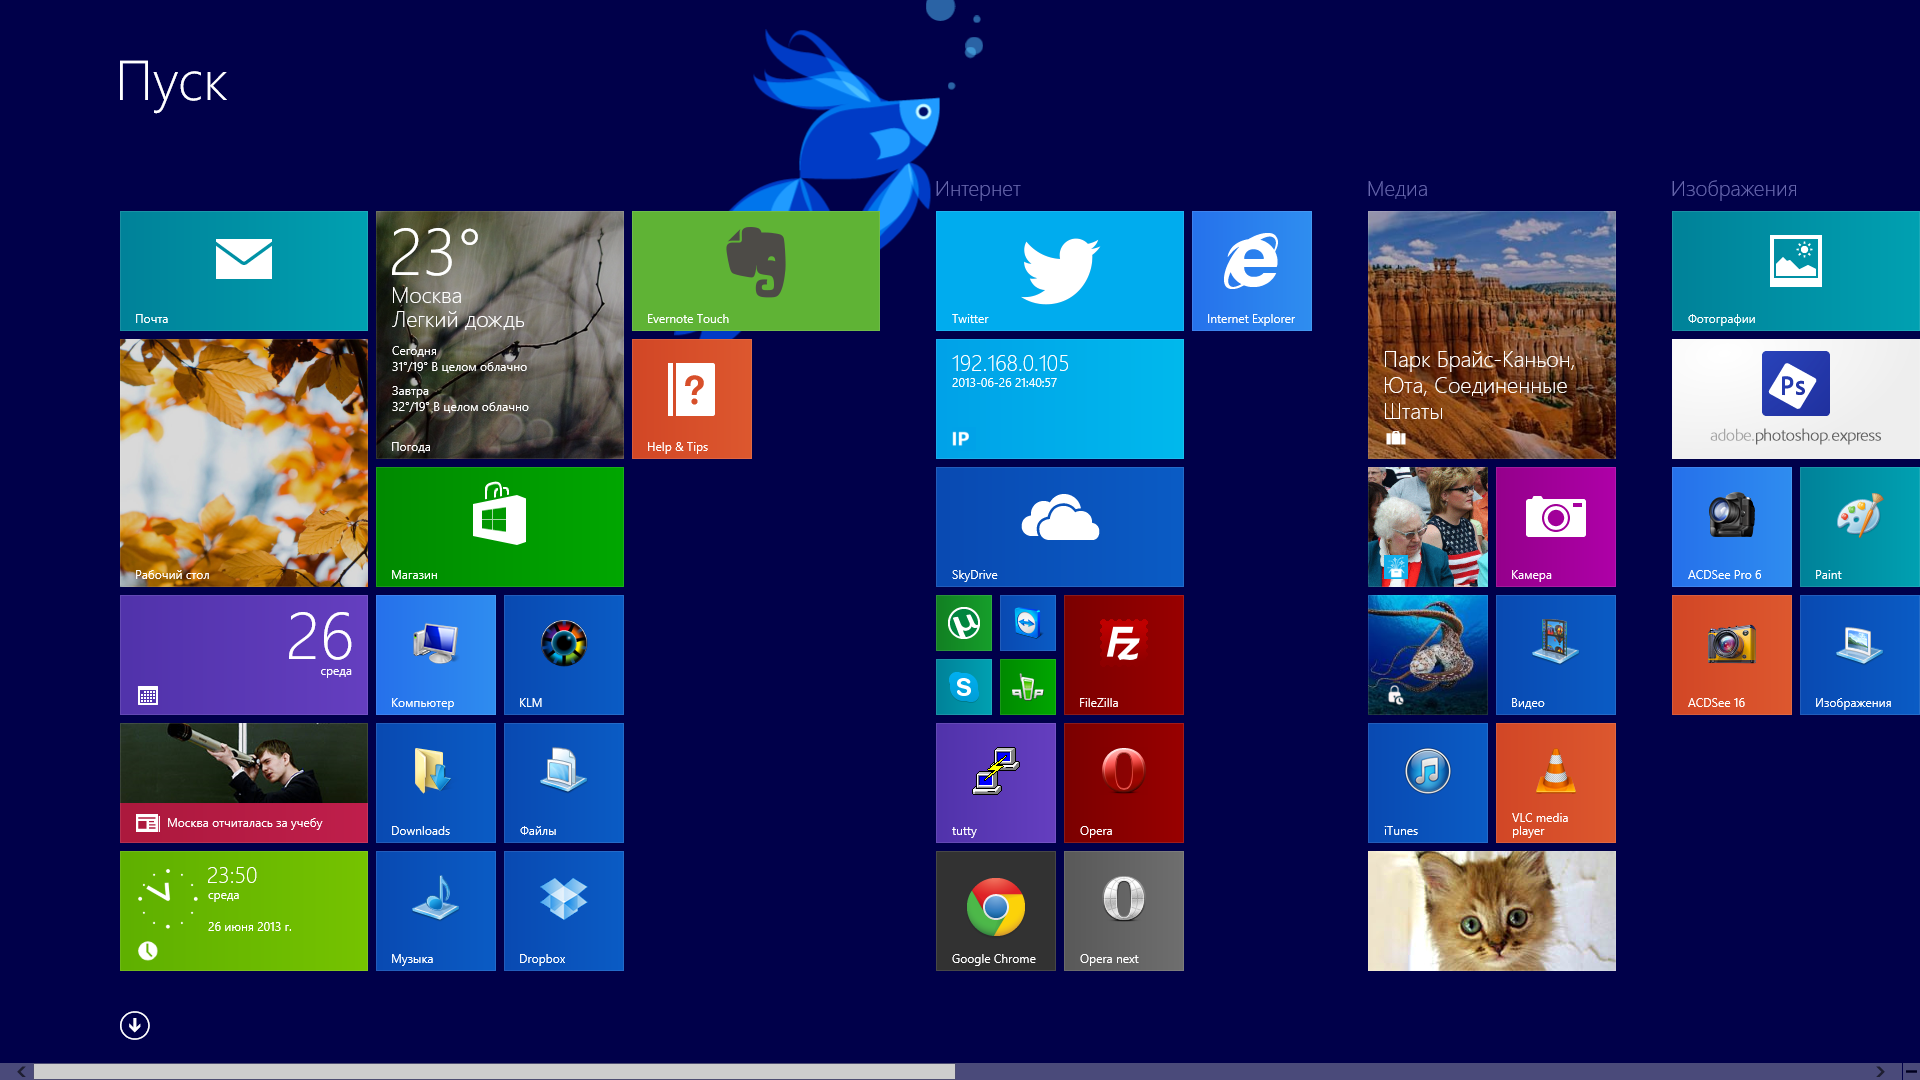Open the IP tile showing 192.168.0.105
1920x1080 pixels.
1060,399
